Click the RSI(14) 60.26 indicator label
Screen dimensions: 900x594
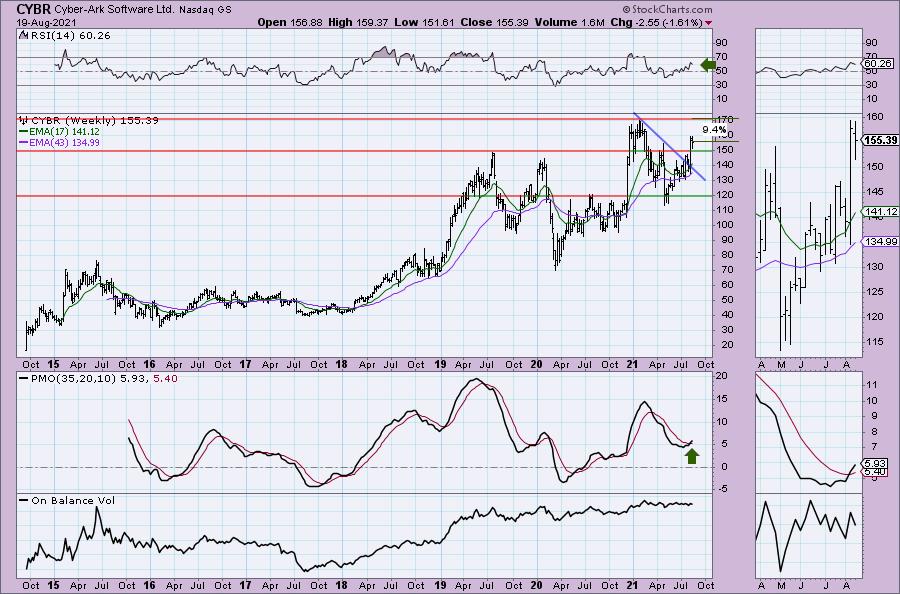tap(69, 36)
